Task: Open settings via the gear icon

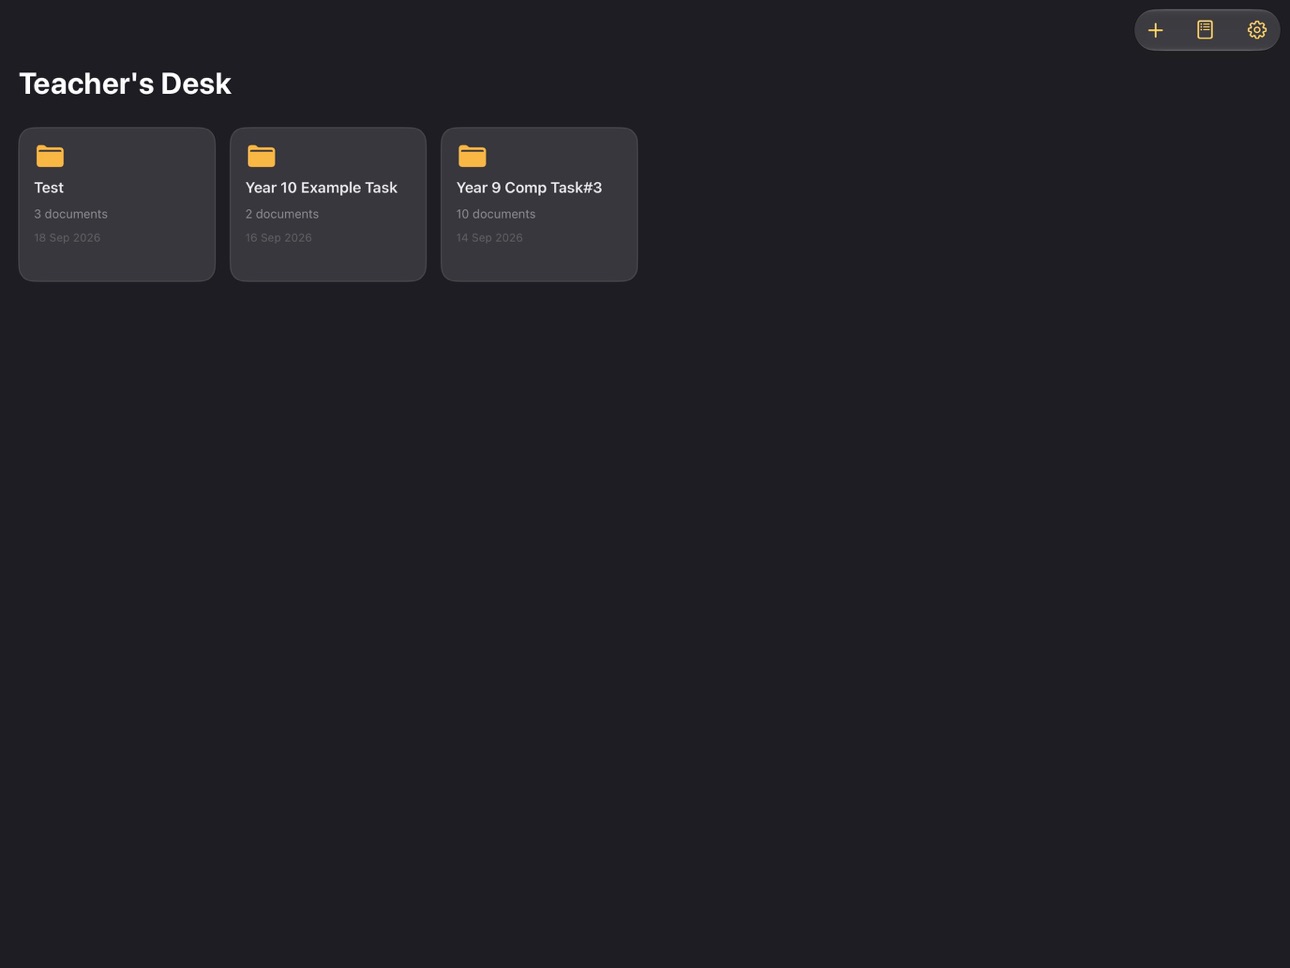Action: point(1257,30)
